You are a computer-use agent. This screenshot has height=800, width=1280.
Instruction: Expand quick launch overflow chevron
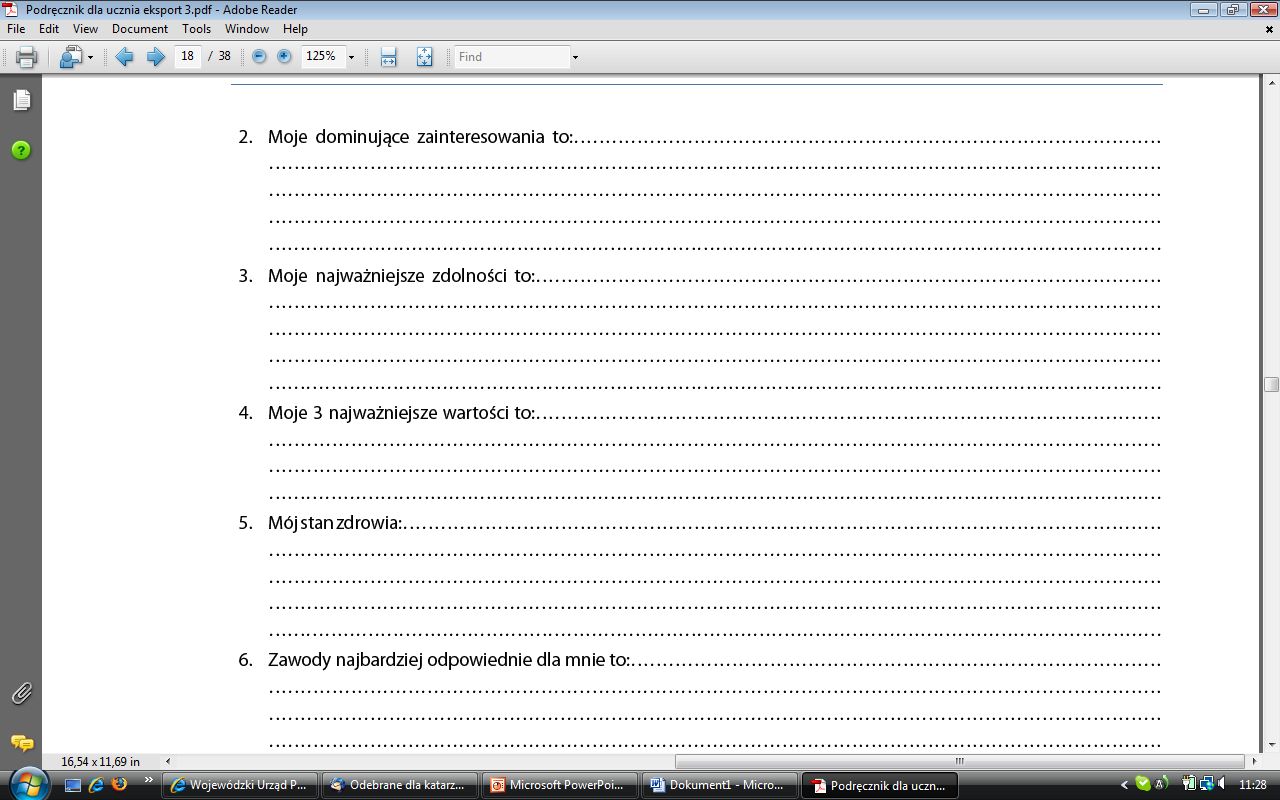(149, 780)
